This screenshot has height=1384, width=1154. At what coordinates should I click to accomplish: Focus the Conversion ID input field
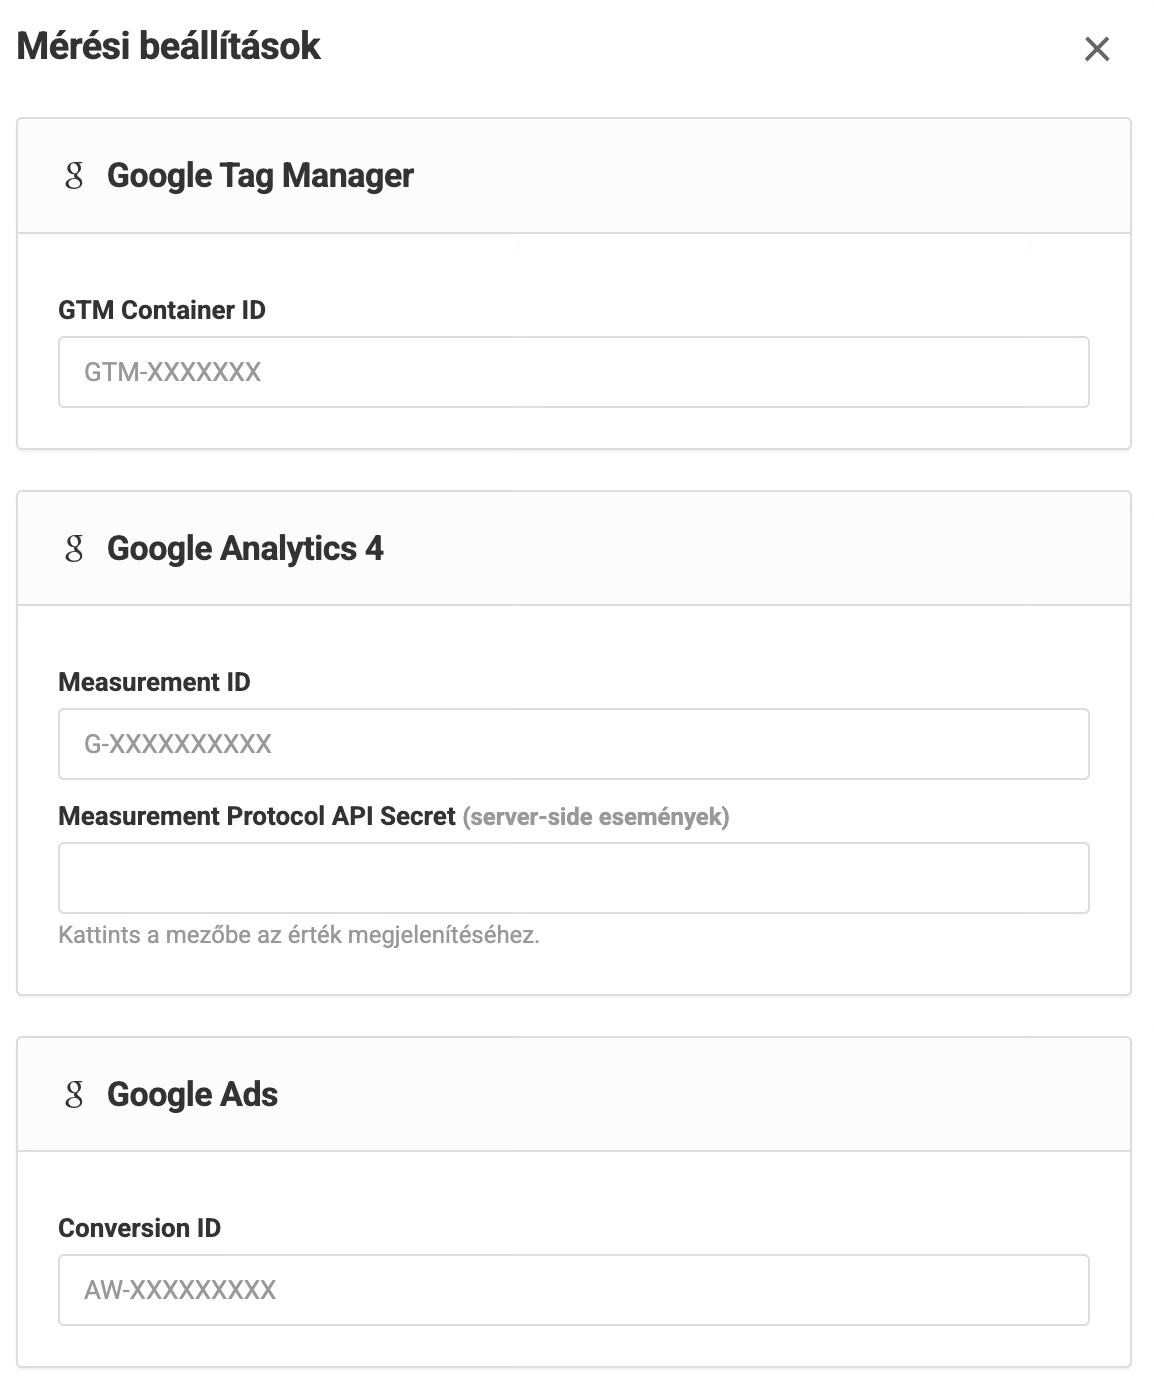click(574, 1290)
